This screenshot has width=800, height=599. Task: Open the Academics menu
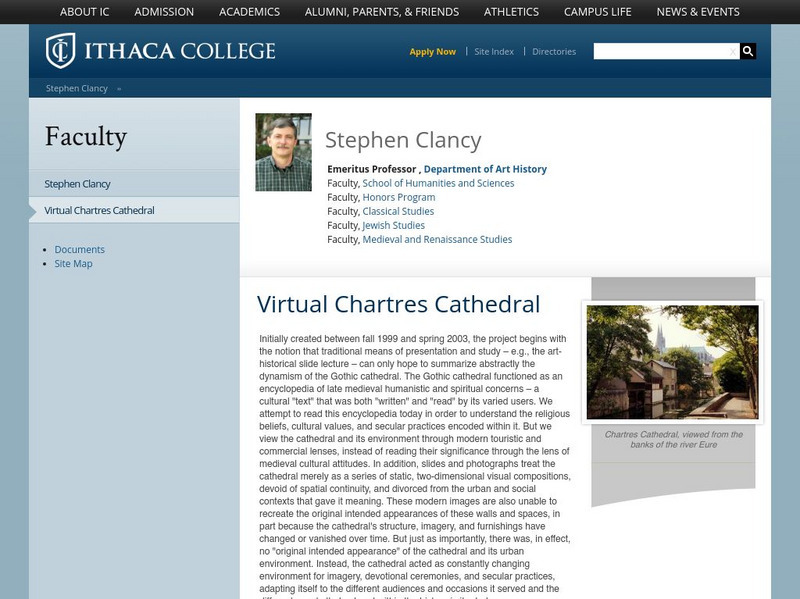point(250,12)
